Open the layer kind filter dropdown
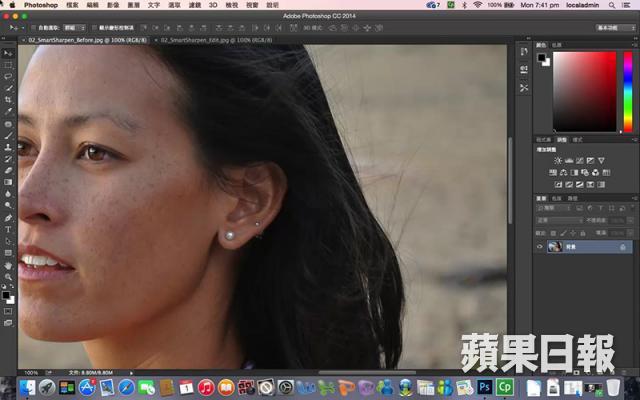Viewport: 640px width, 400px height. [553, 208]
